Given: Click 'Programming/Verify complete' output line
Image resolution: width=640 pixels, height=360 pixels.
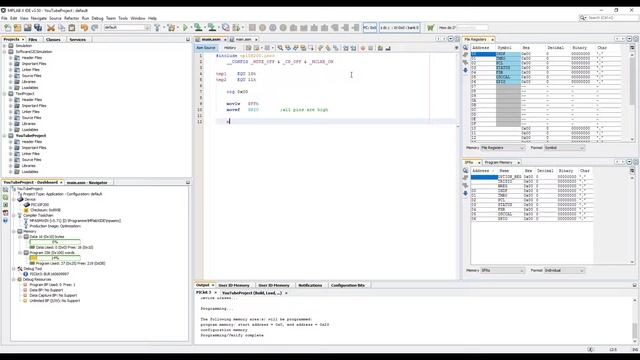Looking at the screenshot, I should coord(231,335).
